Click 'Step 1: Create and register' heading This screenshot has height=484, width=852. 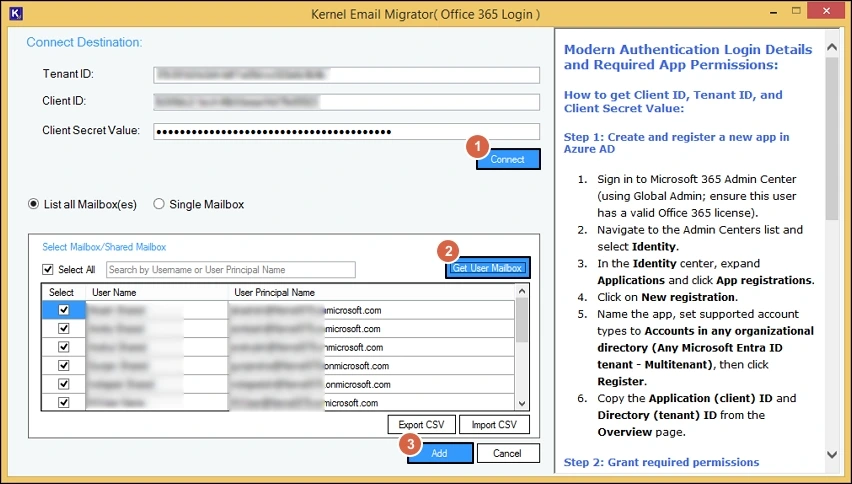pyautogui.click(x=676, y=143)
